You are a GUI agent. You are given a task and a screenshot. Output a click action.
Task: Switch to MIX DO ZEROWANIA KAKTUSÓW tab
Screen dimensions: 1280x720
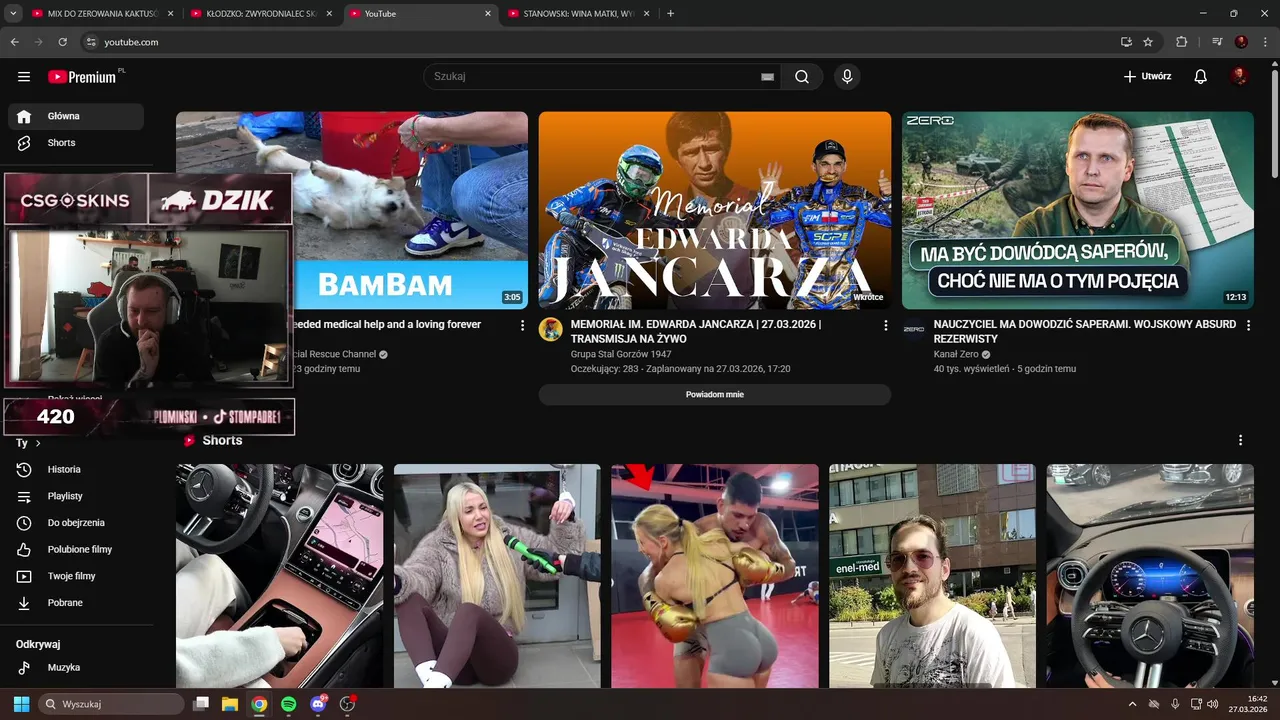coord(103,14)
